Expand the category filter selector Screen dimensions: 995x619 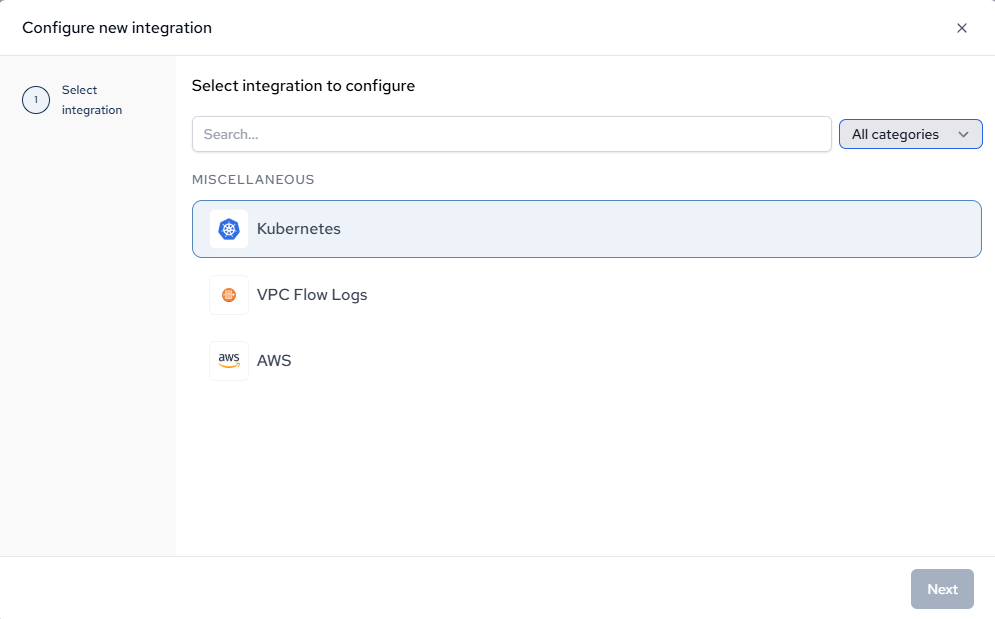pyautogui.click(x=910, y=134)
